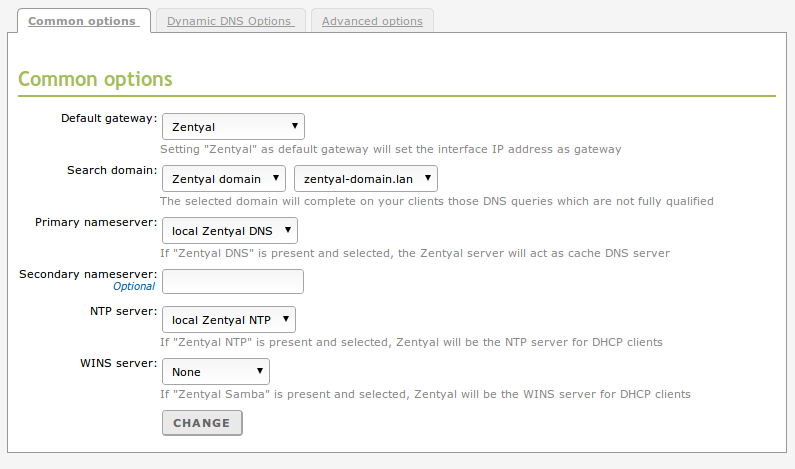Image resolution: width=795 pixels, height=469 pixels.
Task: Click the WINS server field label
Action: pos(119,364)
